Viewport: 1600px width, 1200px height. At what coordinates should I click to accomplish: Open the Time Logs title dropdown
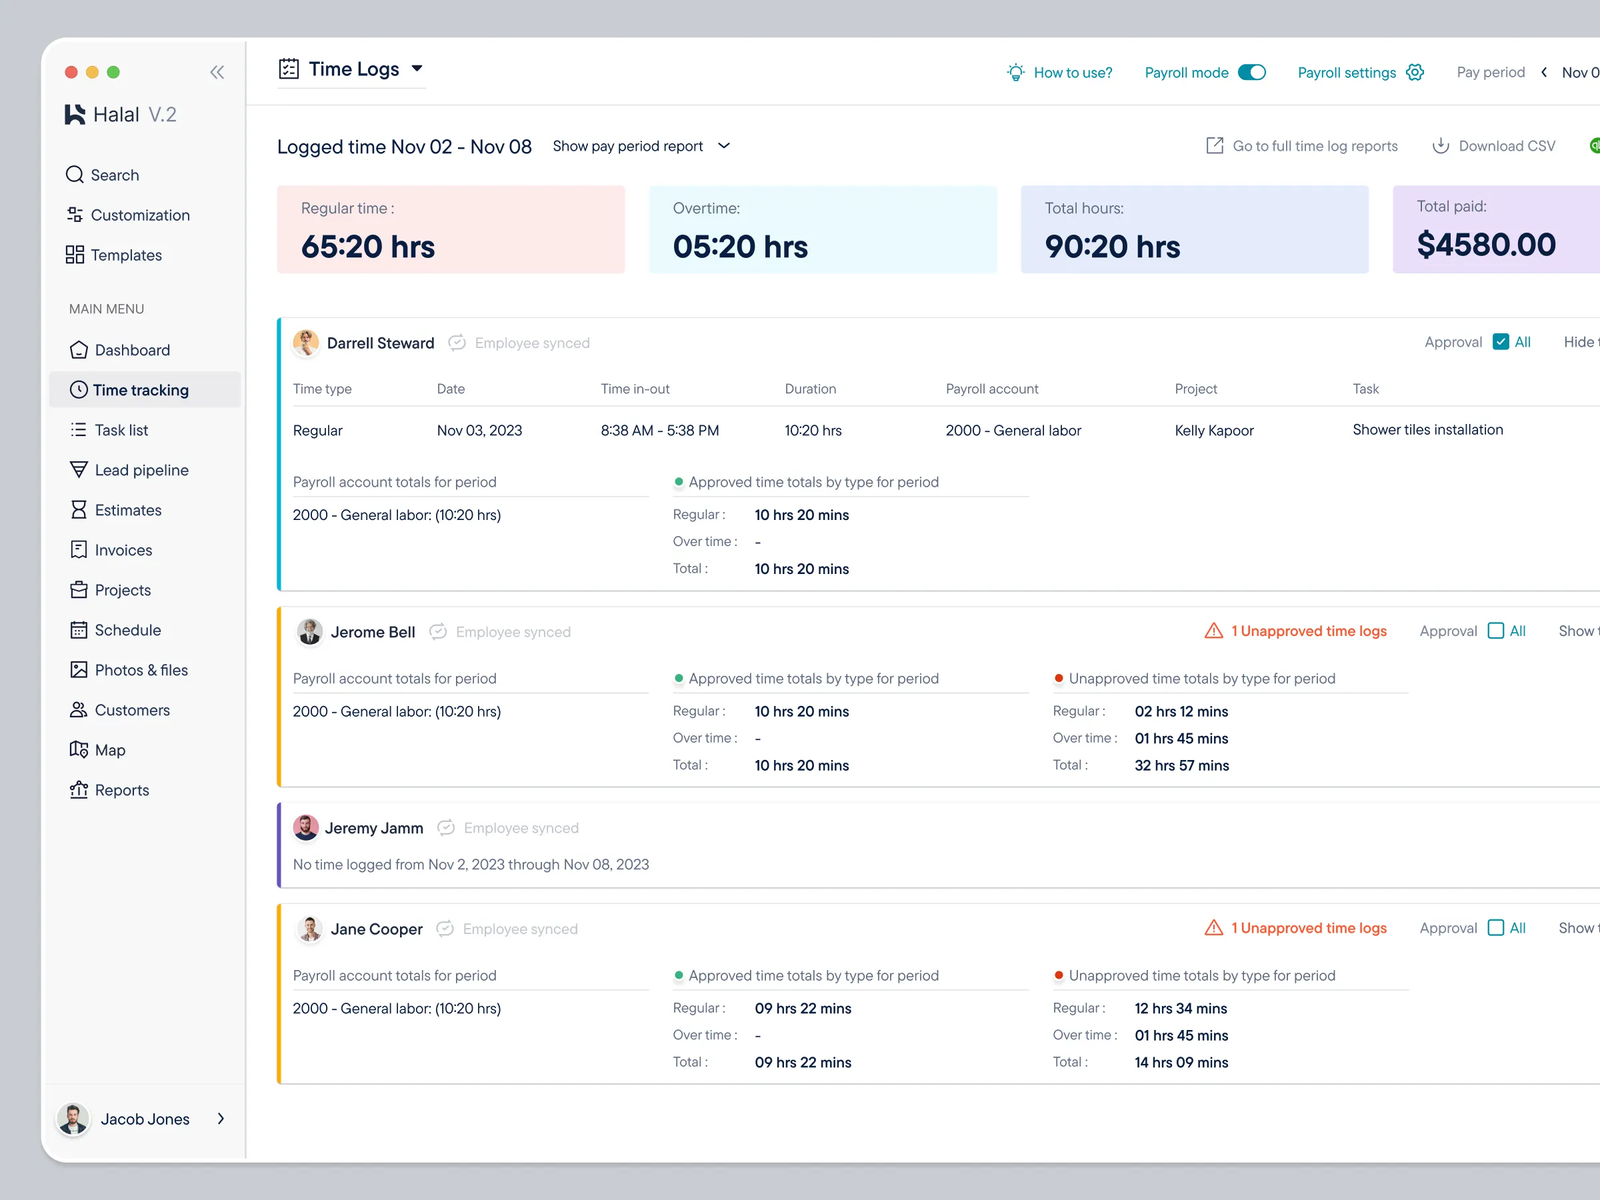tap(417, 69)
